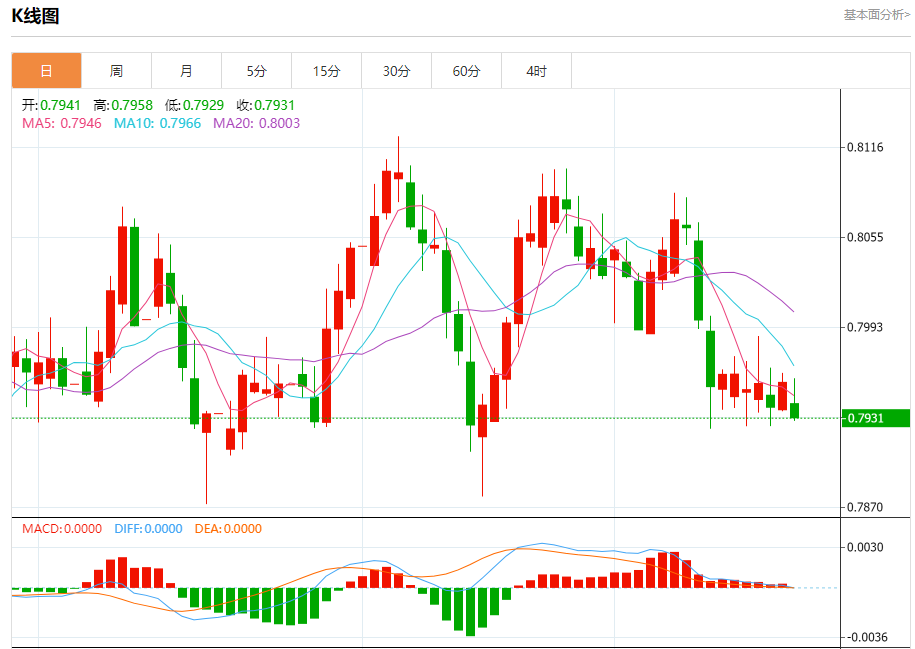Click the 0.7870 price axis label
Image resolution: width=915 pixels, height=649 pixels.
pos(865,508)
